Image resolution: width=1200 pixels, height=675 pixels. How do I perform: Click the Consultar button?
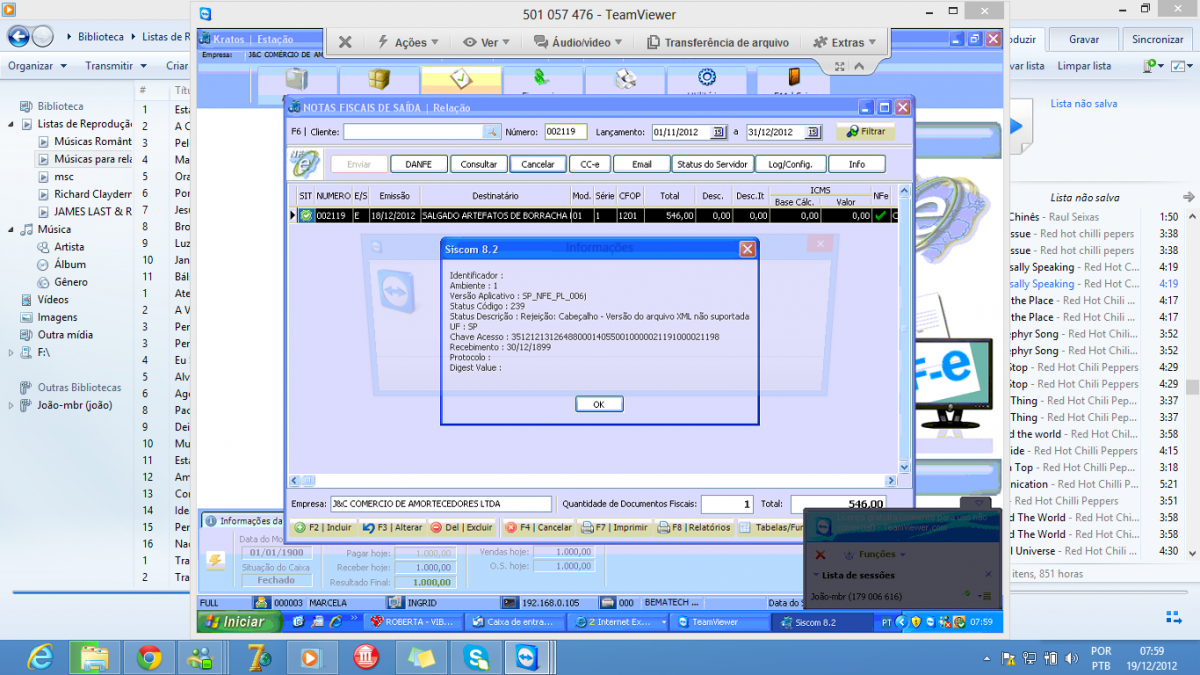[479, 164]
